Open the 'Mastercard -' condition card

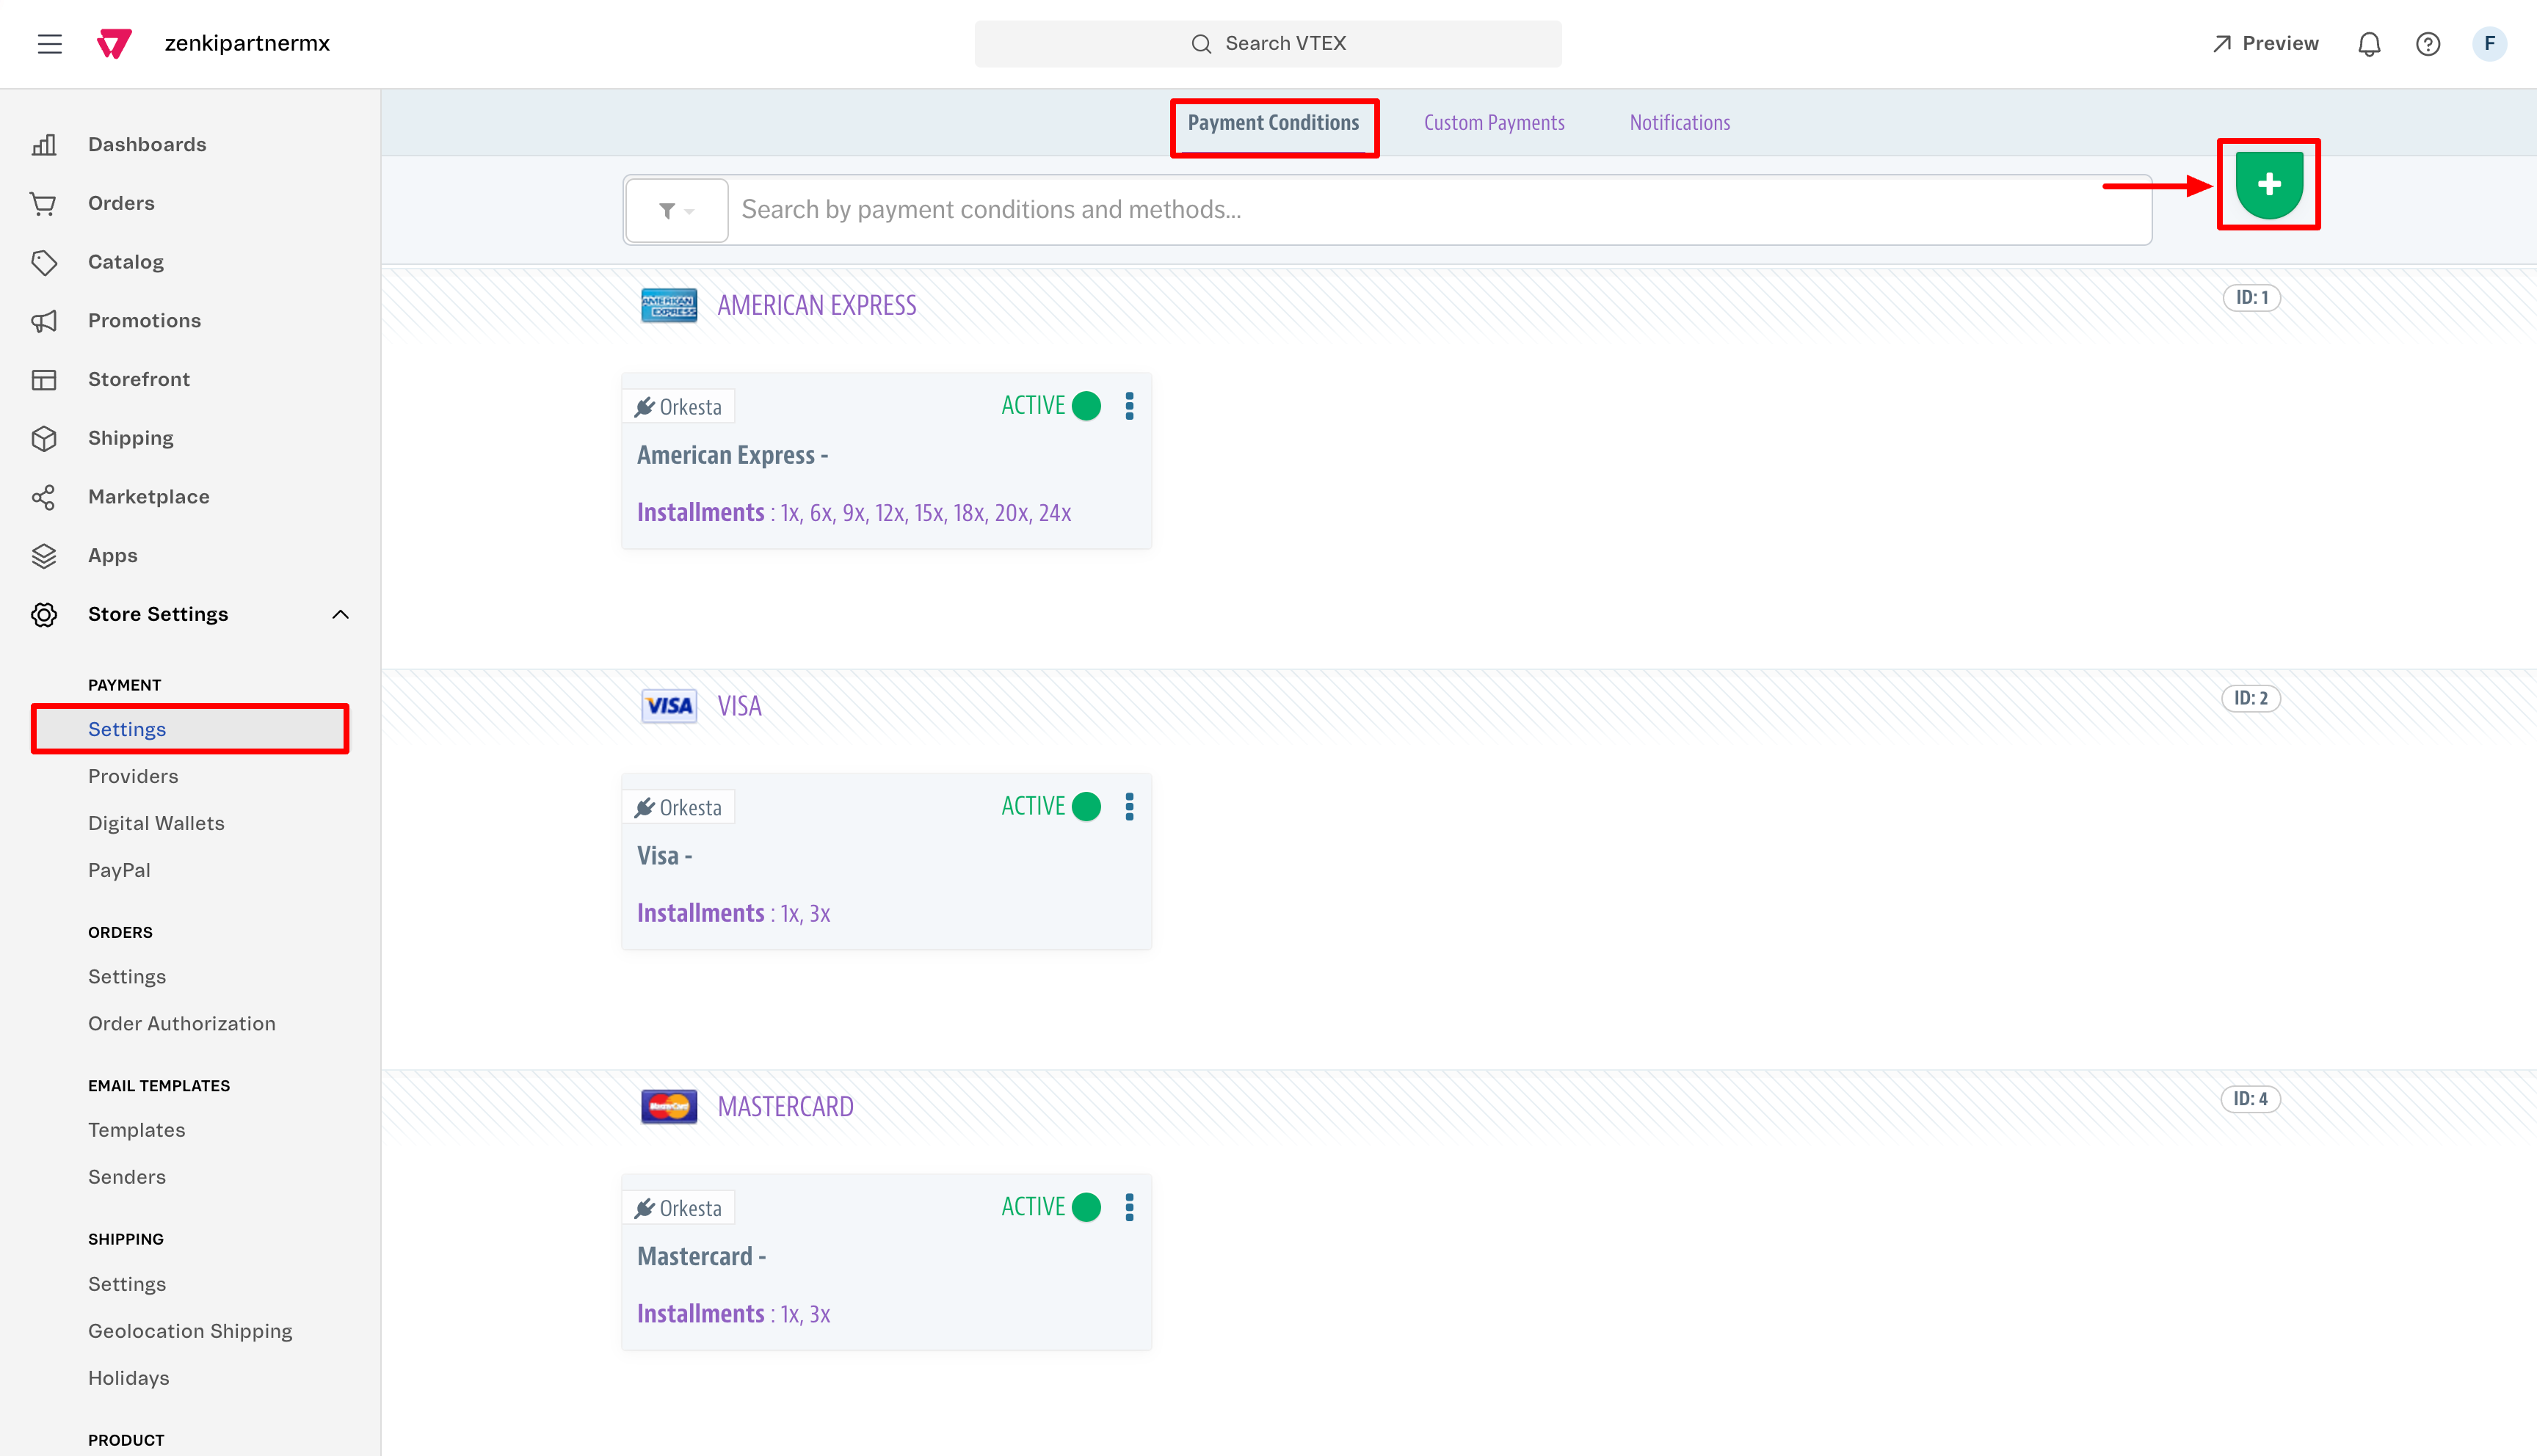click(x=886, y=1263)
